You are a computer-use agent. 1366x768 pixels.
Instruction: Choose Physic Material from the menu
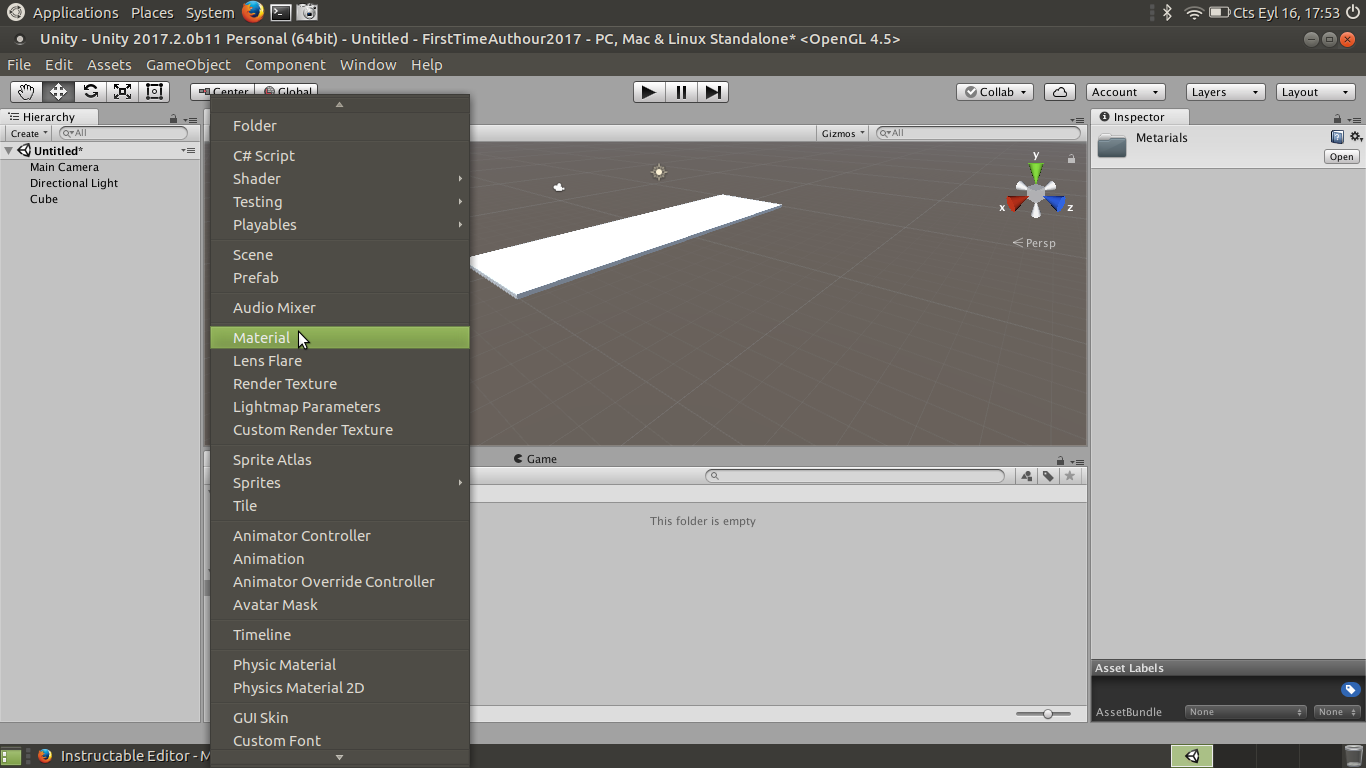[x=340, y=665]
